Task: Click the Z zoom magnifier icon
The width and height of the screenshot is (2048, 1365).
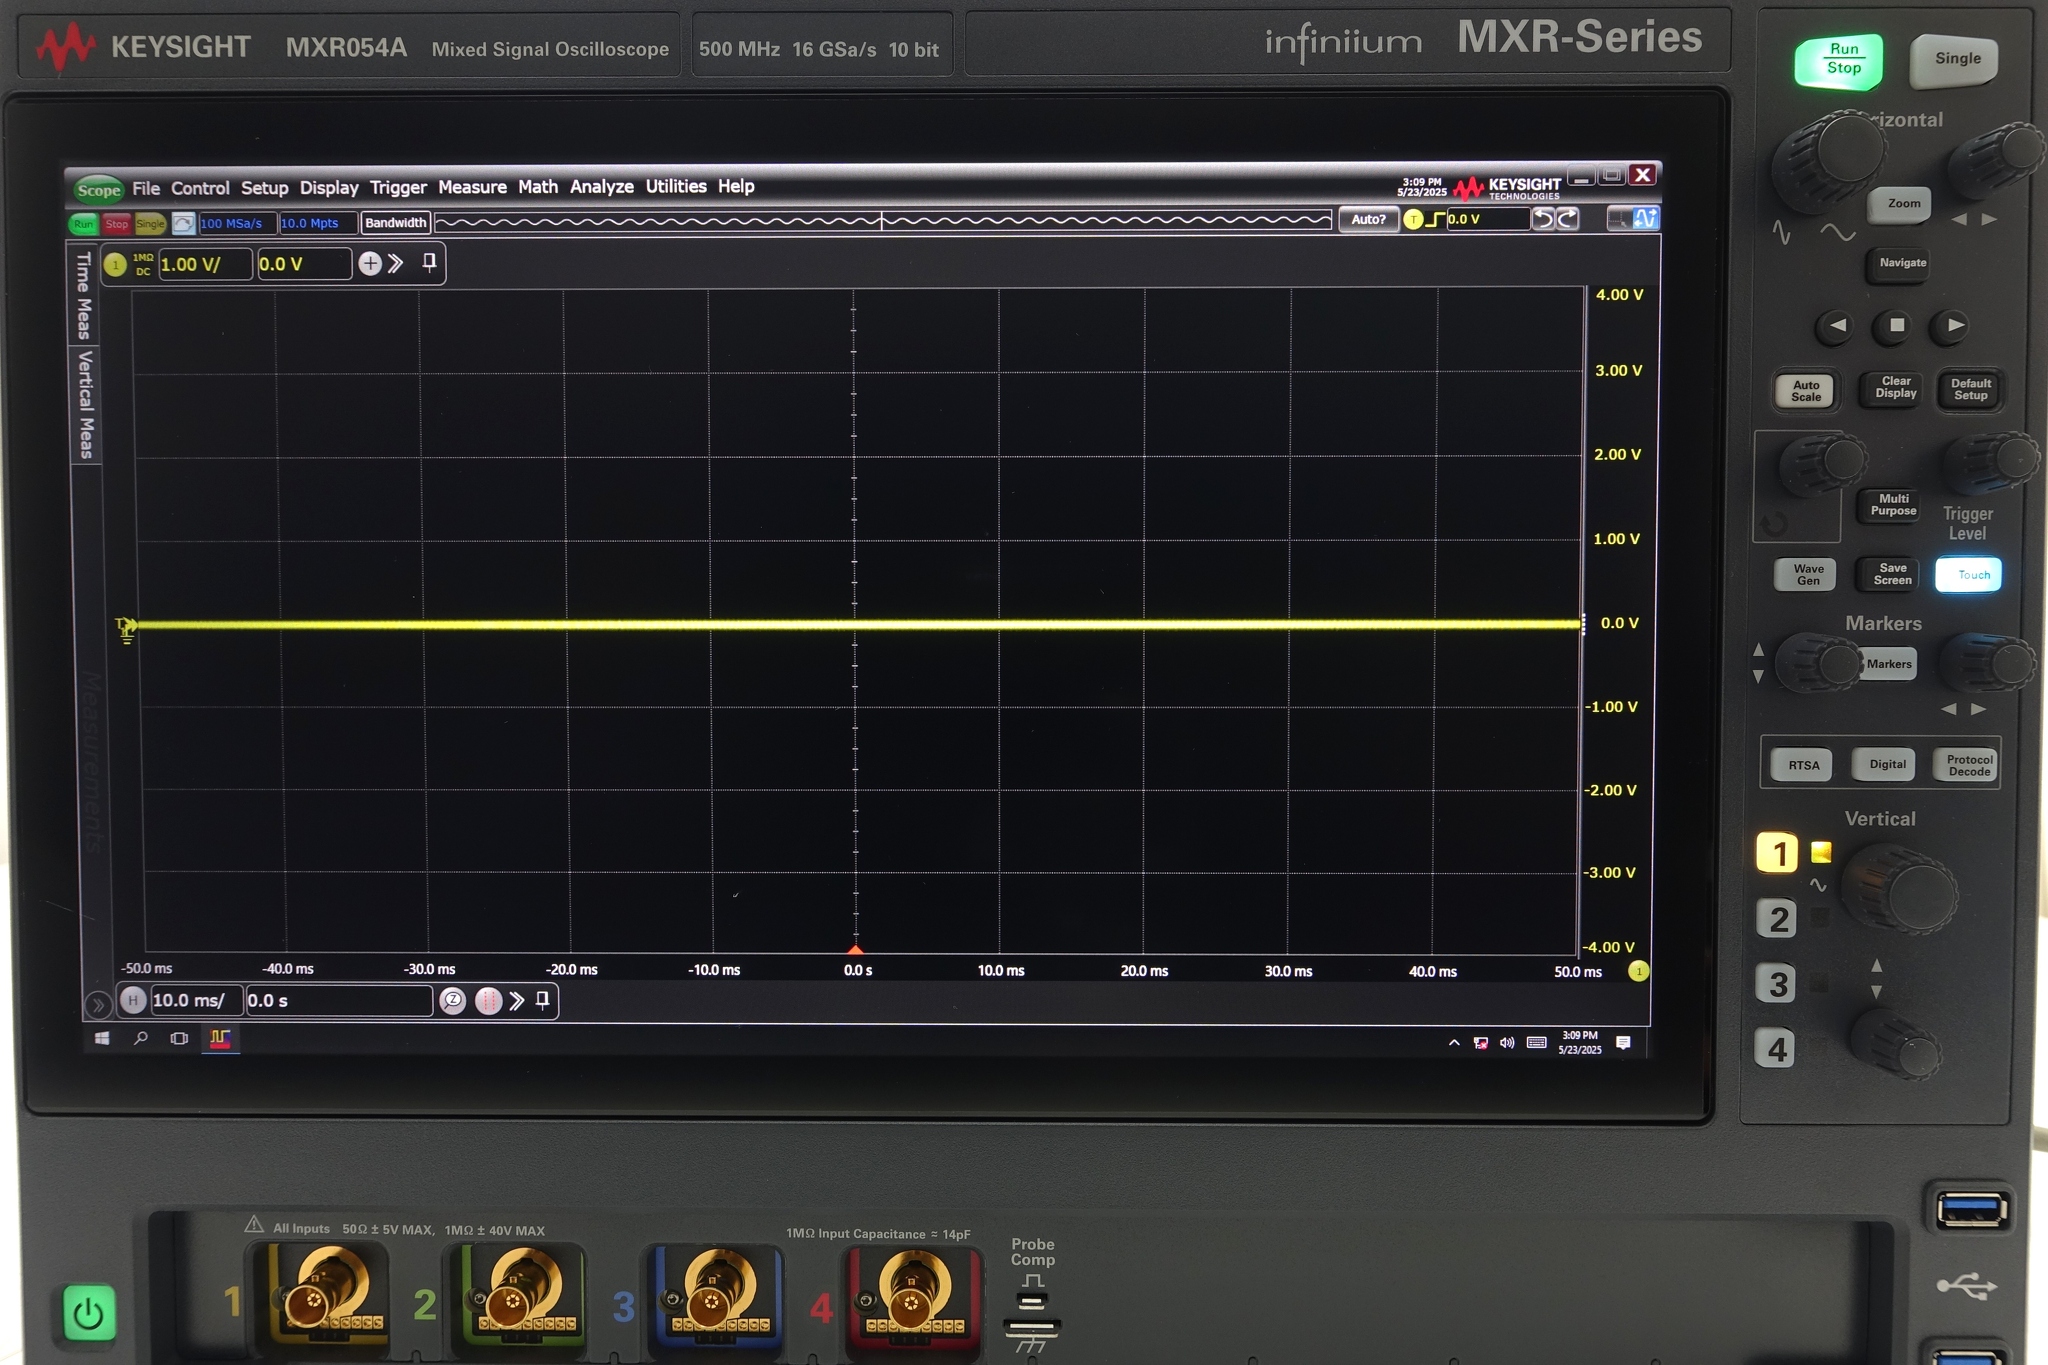Action: click(453, 1000)
